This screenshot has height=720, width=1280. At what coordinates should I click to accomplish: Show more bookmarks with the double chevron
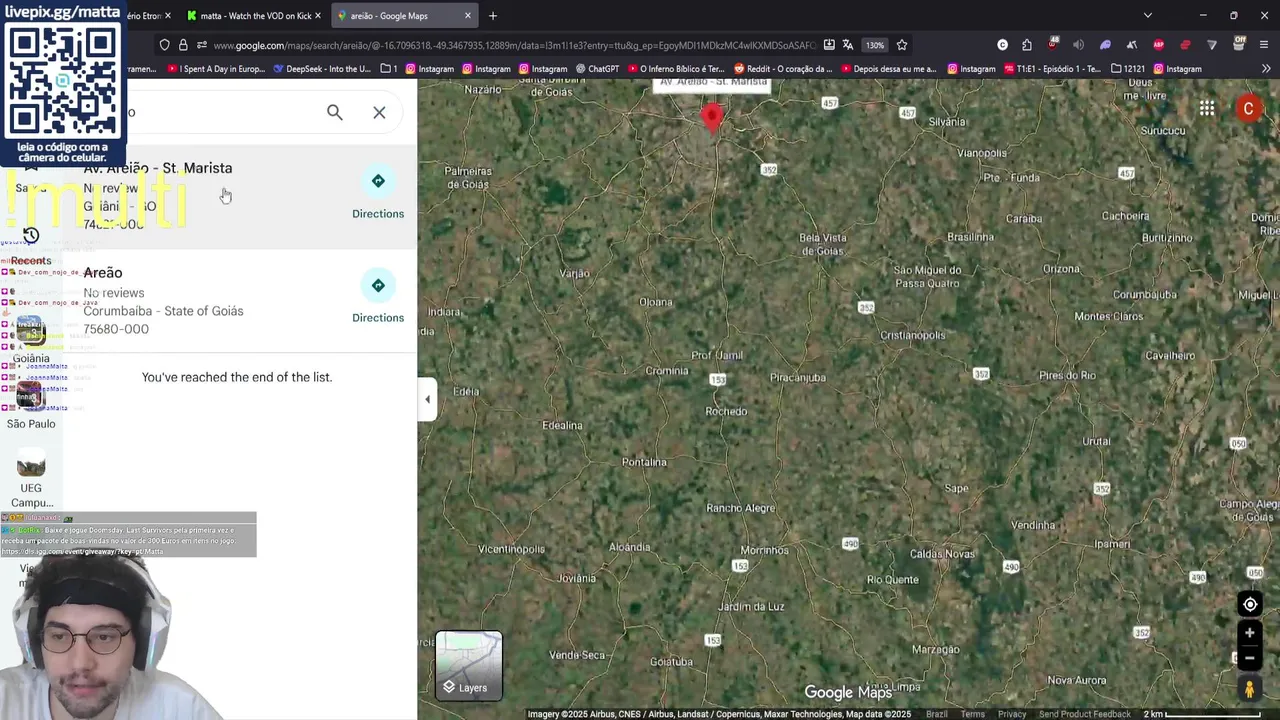point(1266,69)
